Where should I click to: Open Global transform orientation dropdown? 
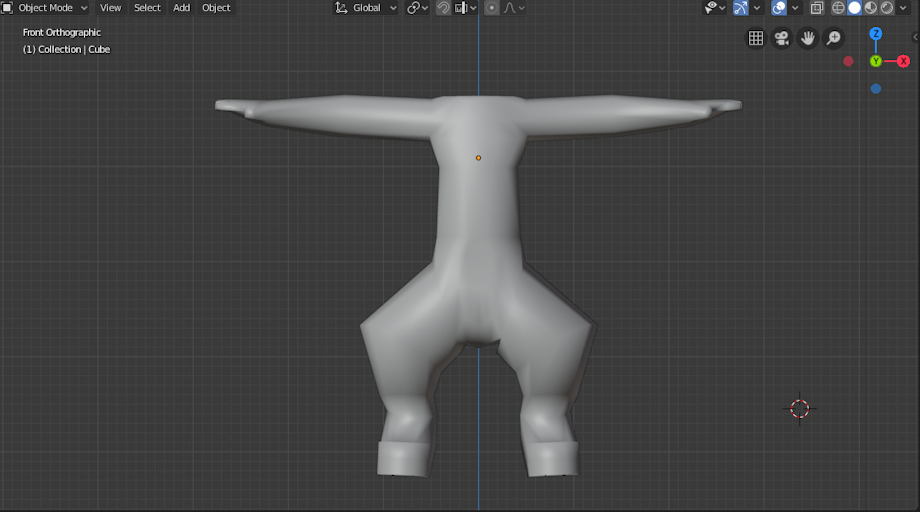pos(366,8)
